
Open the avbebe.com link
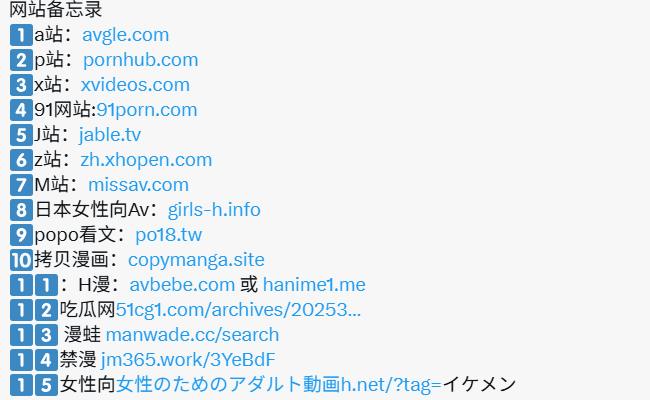pyautogui.click(x=182, y=285)
